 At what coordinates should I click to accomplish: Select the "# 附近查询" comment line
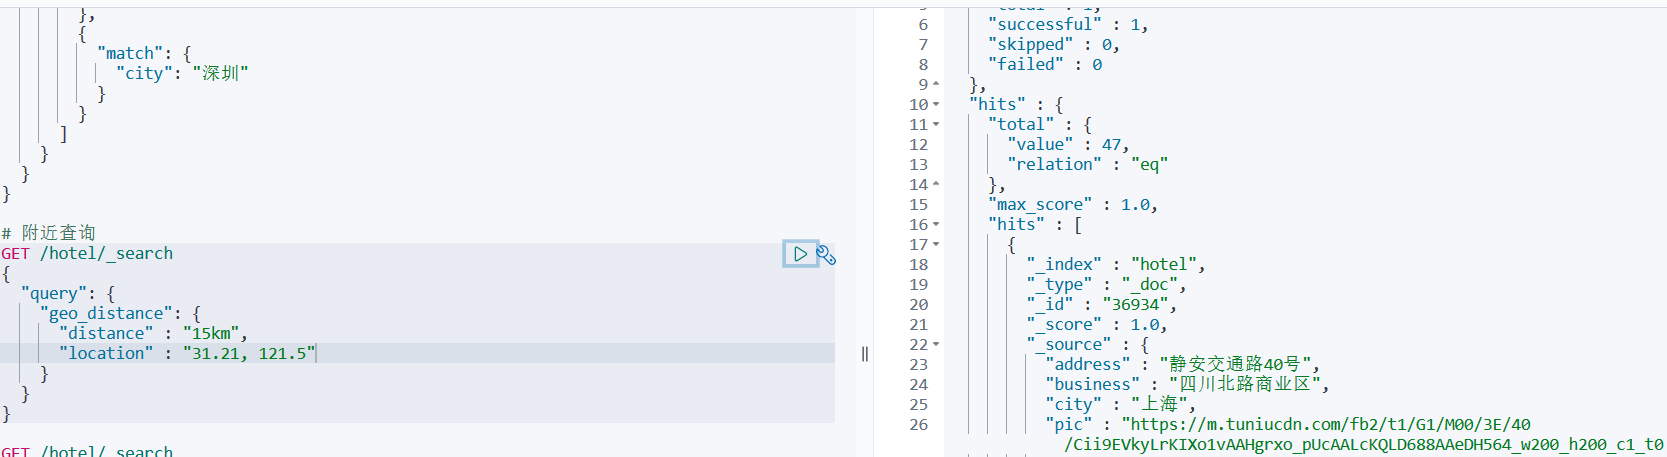[x=50, y=233]
